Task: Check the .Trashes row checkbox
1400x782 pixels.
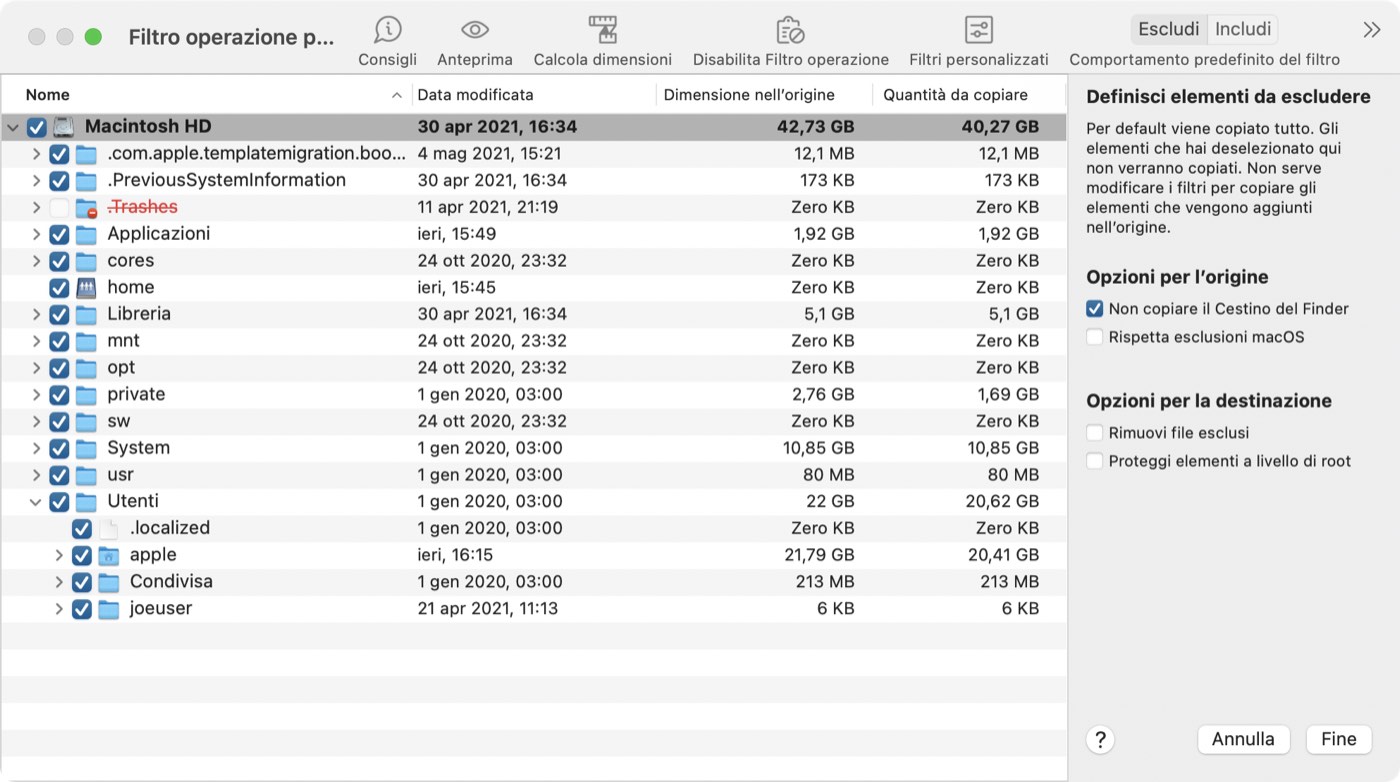Action: (x=59, y=208)
